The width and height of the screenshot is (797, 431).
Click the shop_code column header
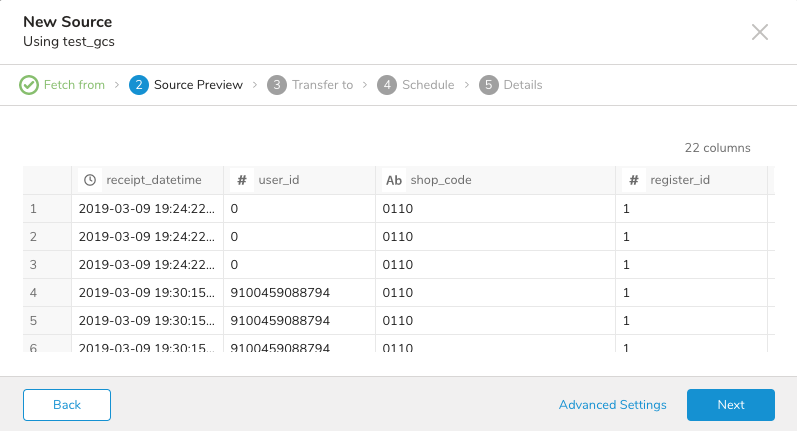pos(496,180)
